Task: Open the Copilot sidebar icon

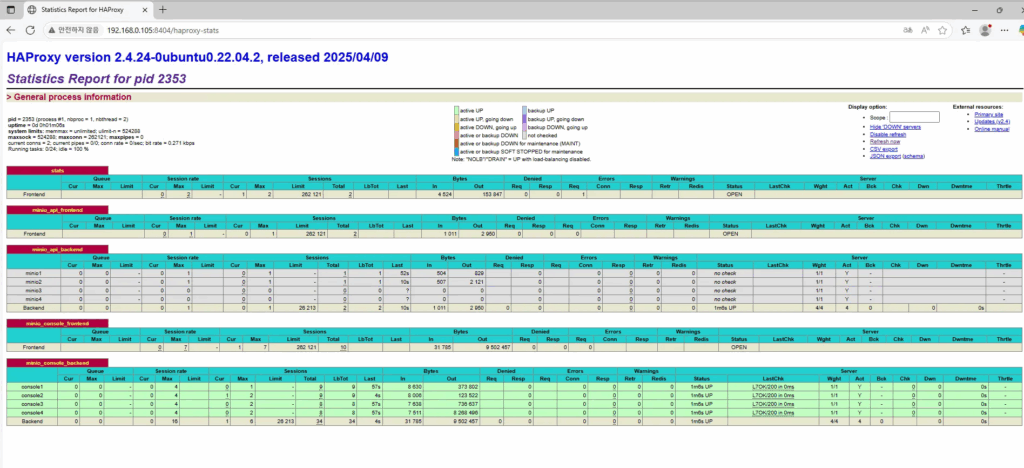Action: 1021,30
